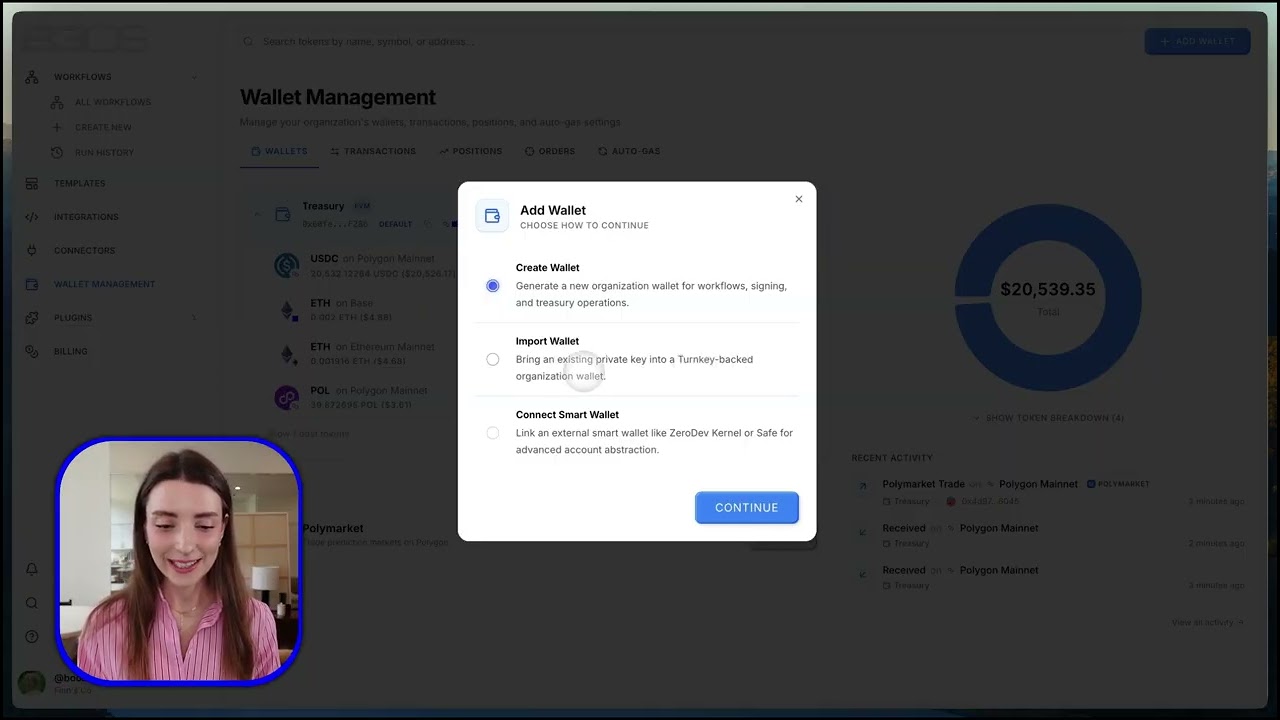Click the Create Wallet title text
Screen dimensions: 1280x720
(548, 268)
